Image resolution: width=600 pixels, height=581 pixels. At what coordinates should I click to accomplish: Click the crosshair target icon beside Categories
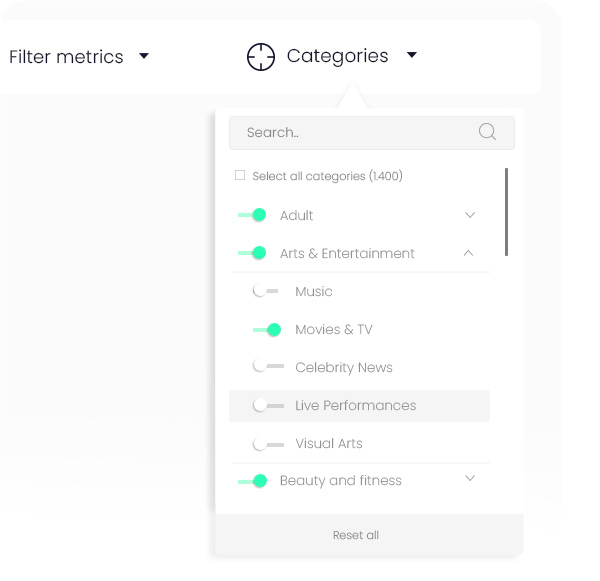[261, 57]
